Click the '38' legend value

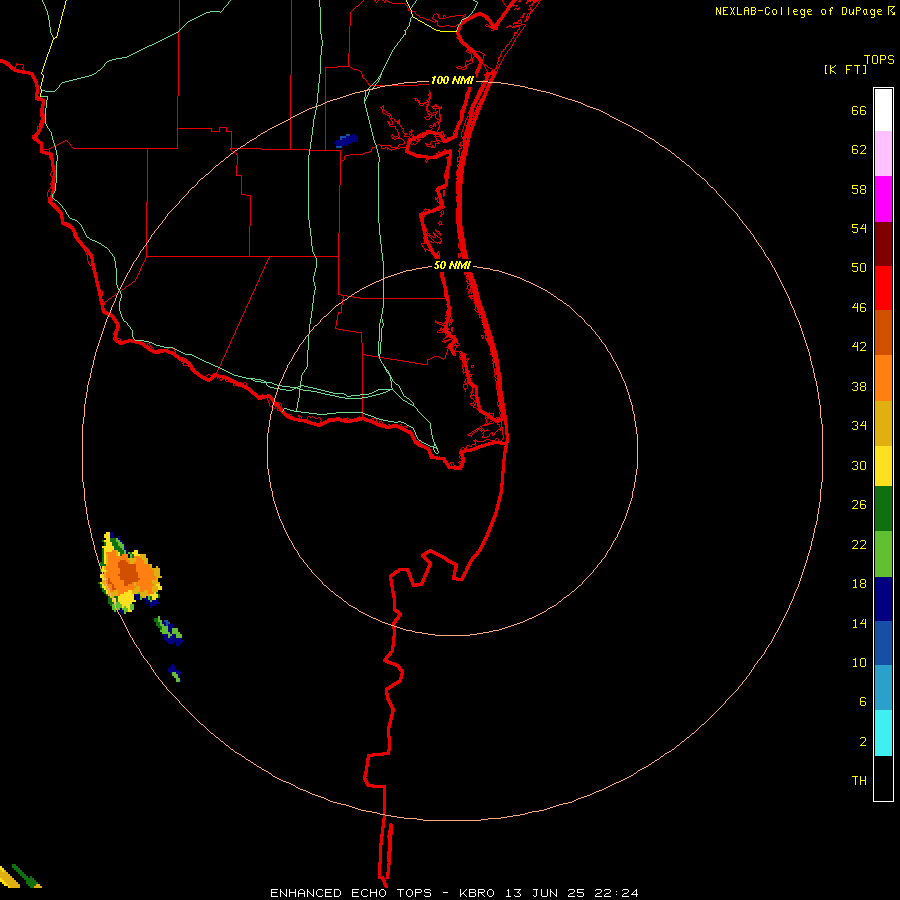point(859,386)
